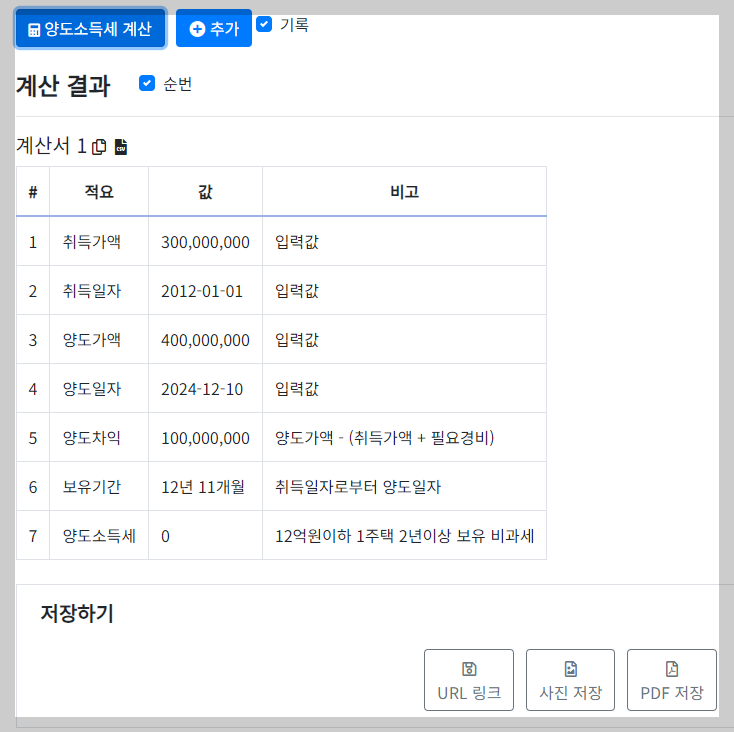
Task: Click the 취득일자로부터 양도일자 note
Action: (358, 487)
